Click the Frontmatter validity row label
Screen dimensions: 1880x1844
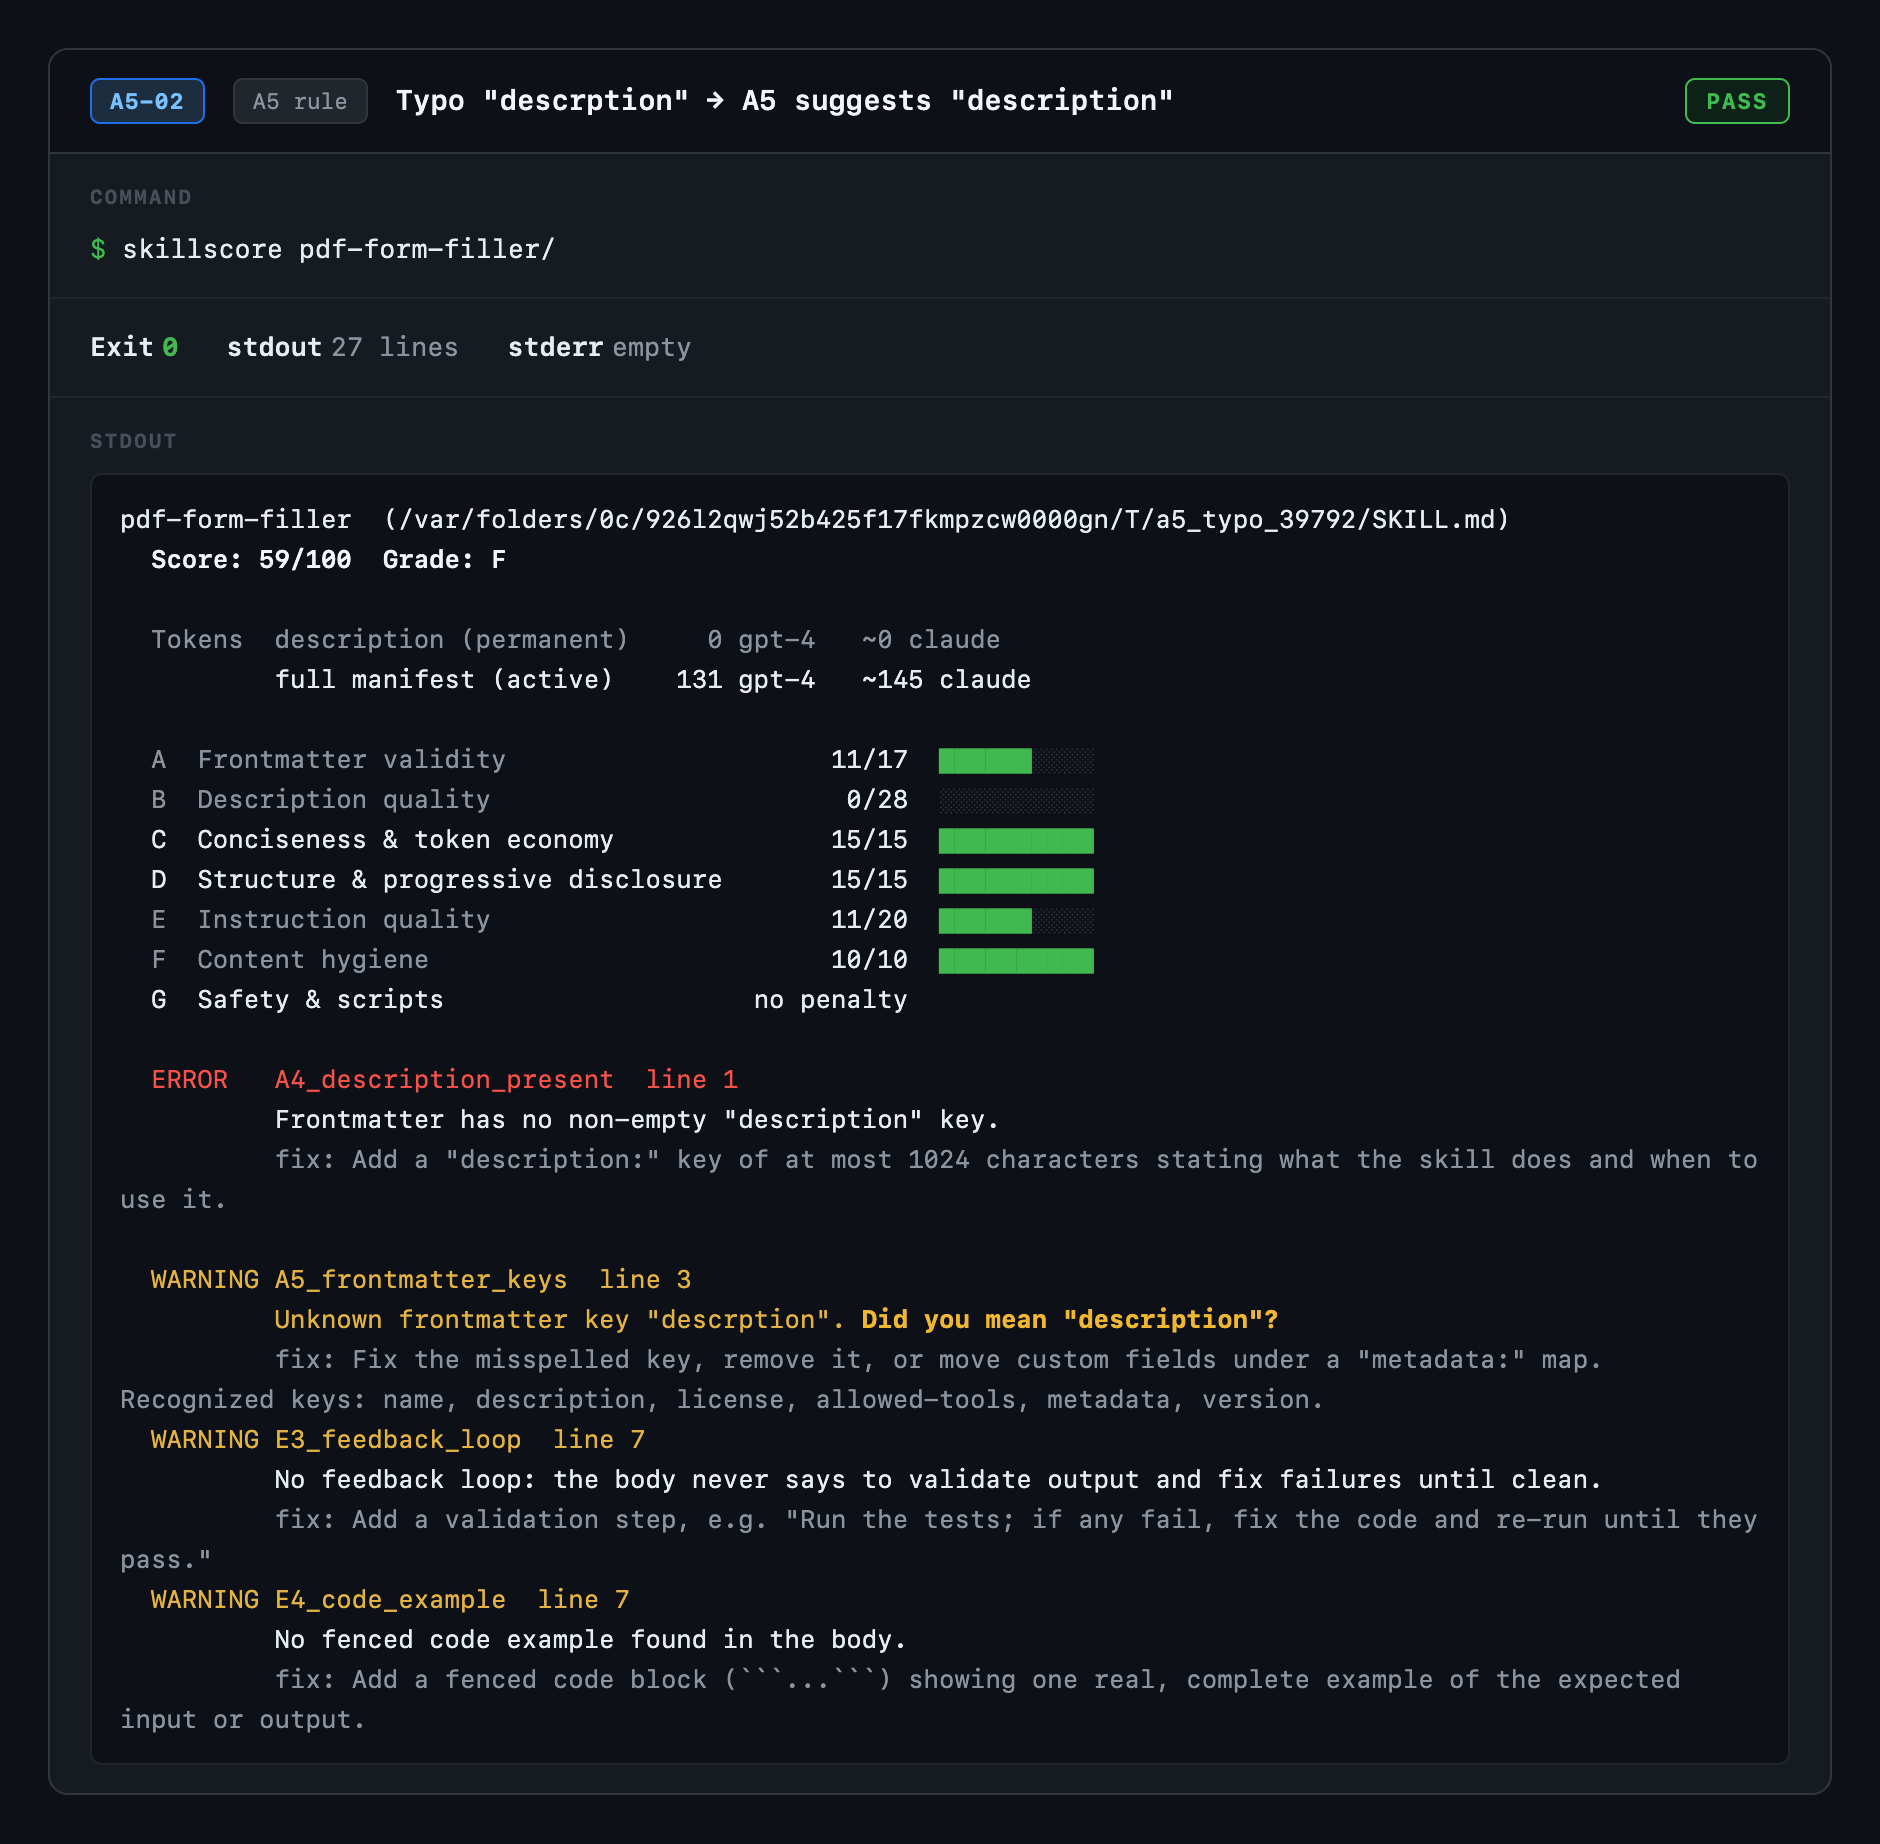[x=351, y=759]
